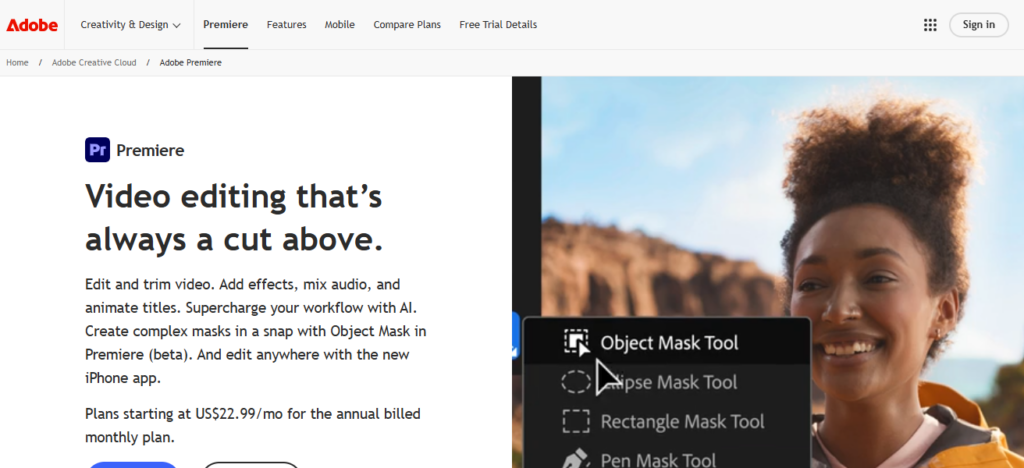Click the Sign in button

[x=978, y=25]
